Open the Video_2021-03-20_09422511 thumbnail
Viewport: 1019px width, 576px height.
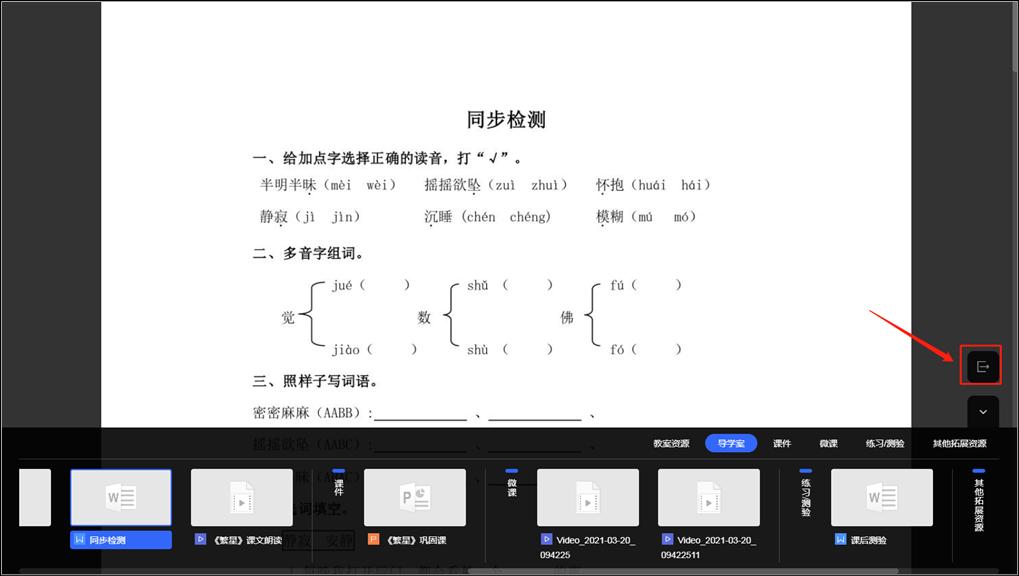tap(708, 497)
